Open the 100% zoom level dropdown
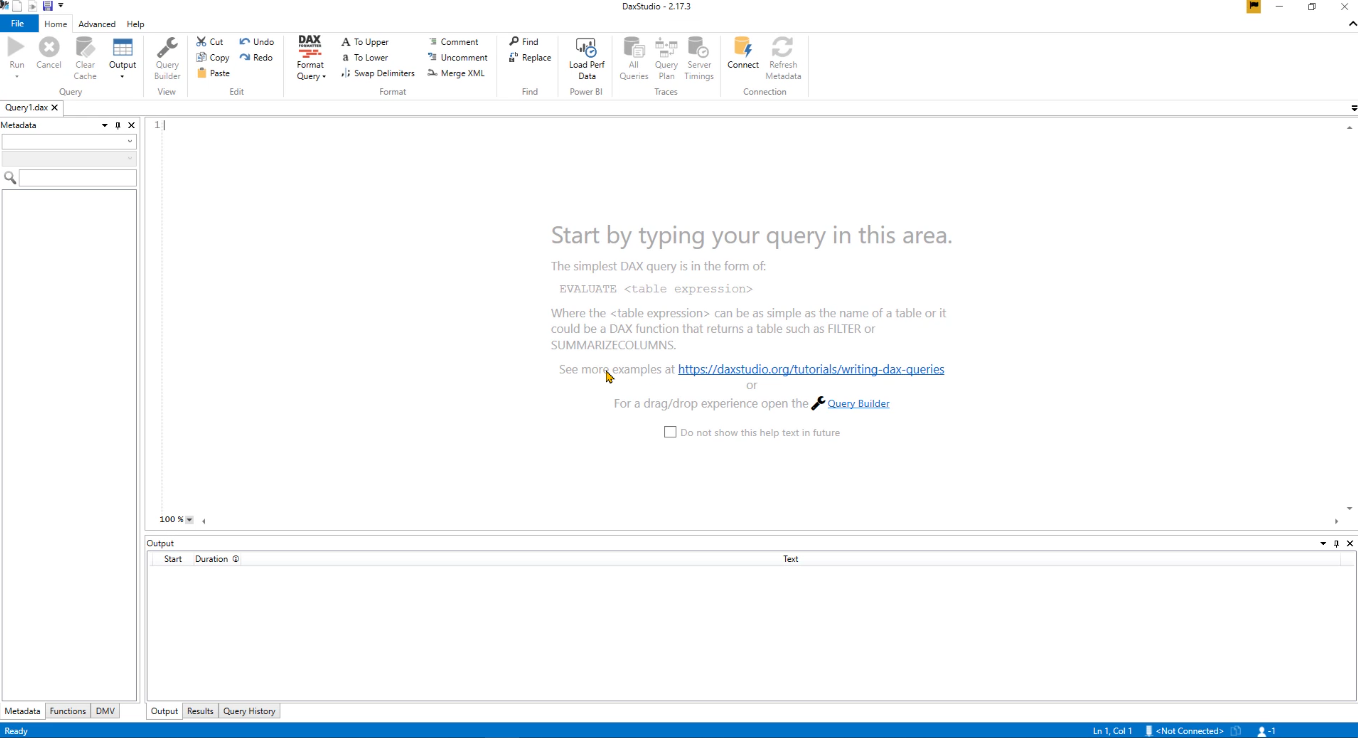The width and height of the screenshot is (1358, 738). tap(189, 520)
